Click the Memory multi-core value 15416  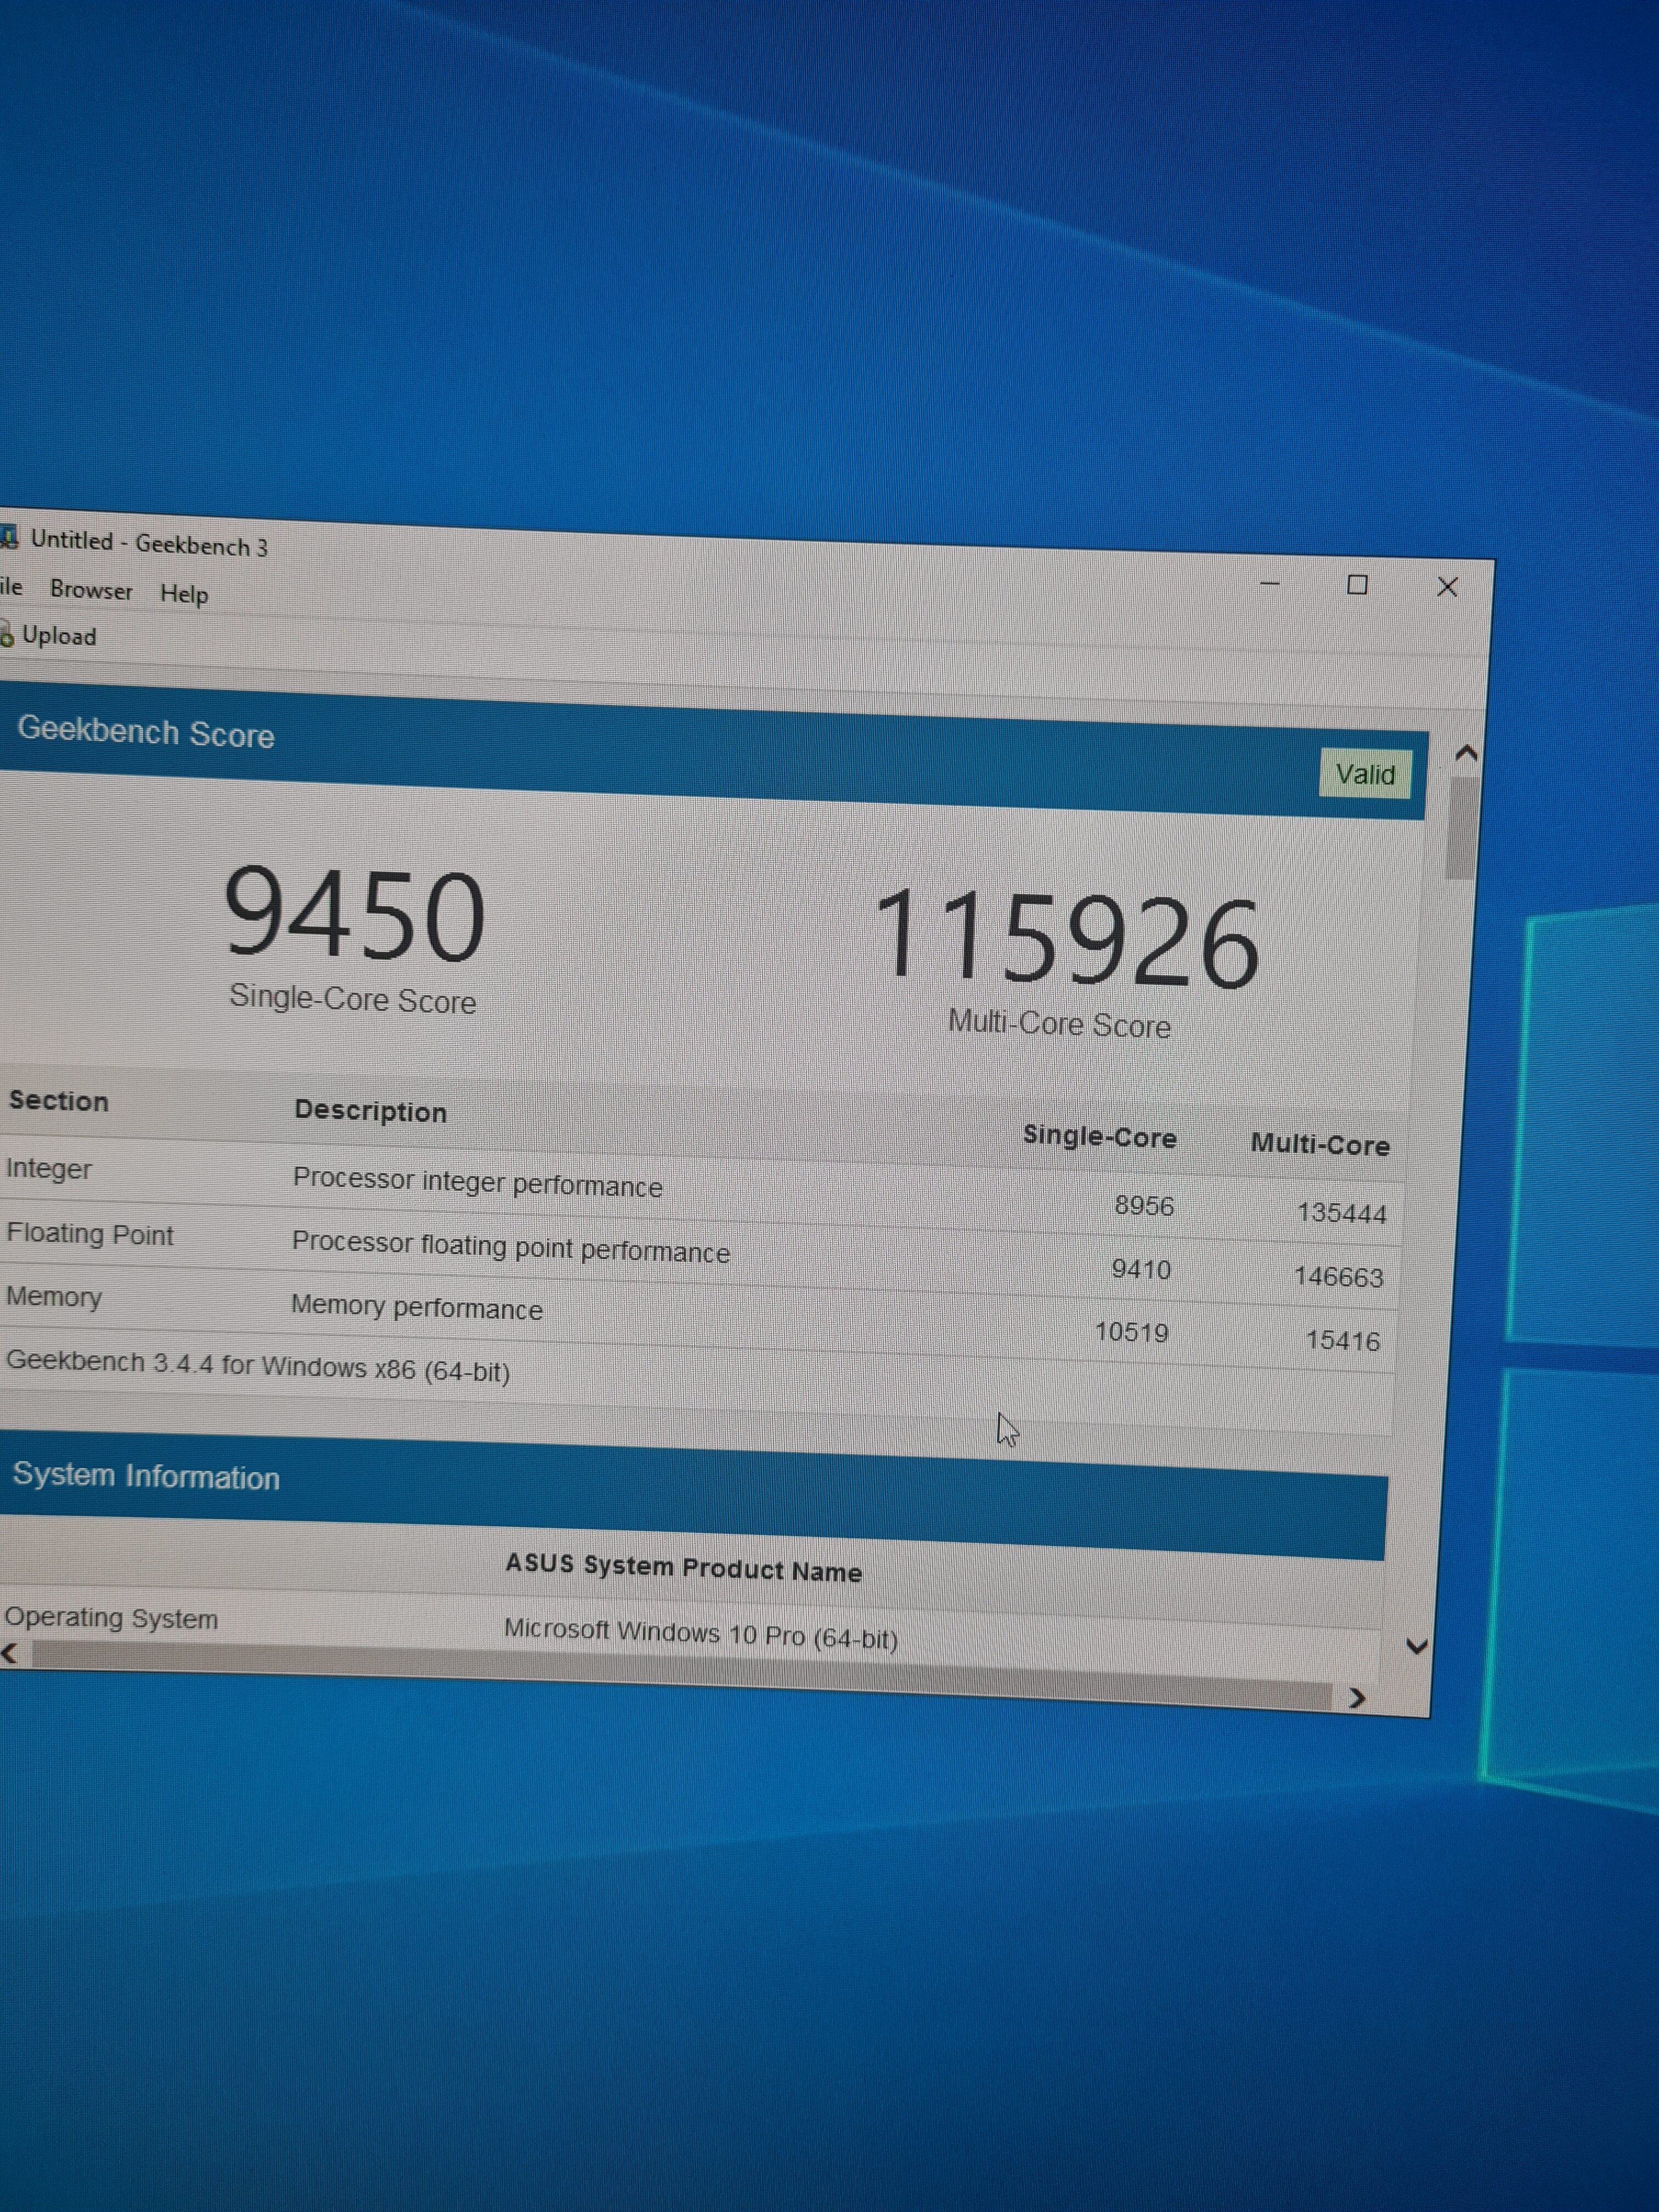1343,1341
